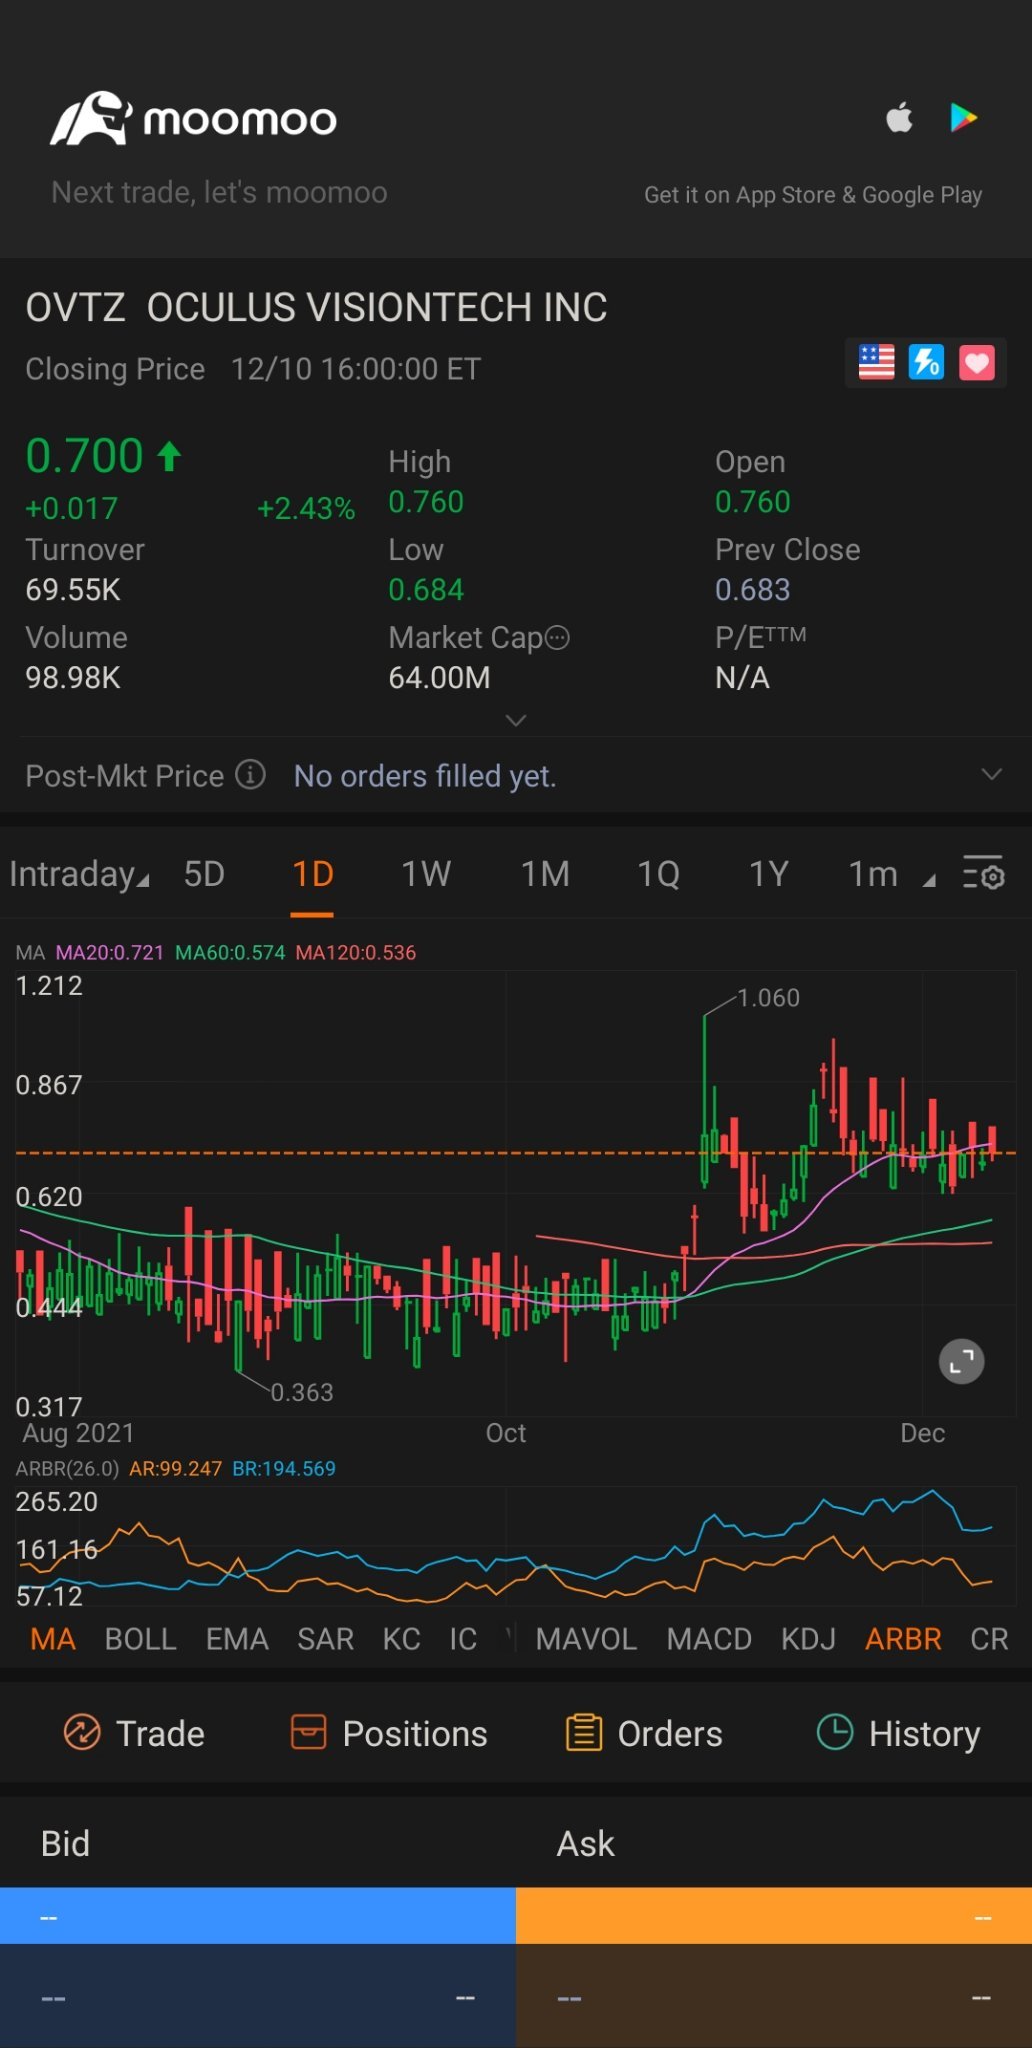1032x2048 pixels.
Task: Open Intraday chart type dropdown
Action: point(79,874)
